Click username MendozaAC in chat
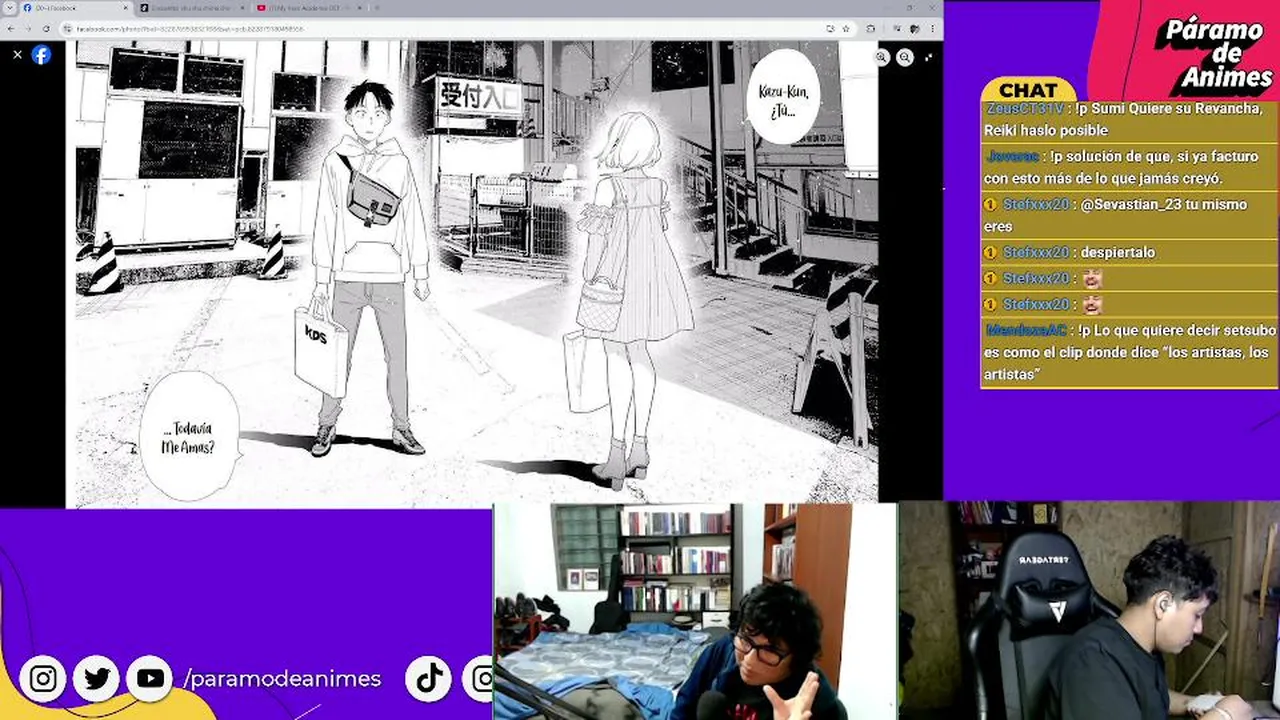This screenshot has height=720, width=1280. click(x=1025, y=330)
